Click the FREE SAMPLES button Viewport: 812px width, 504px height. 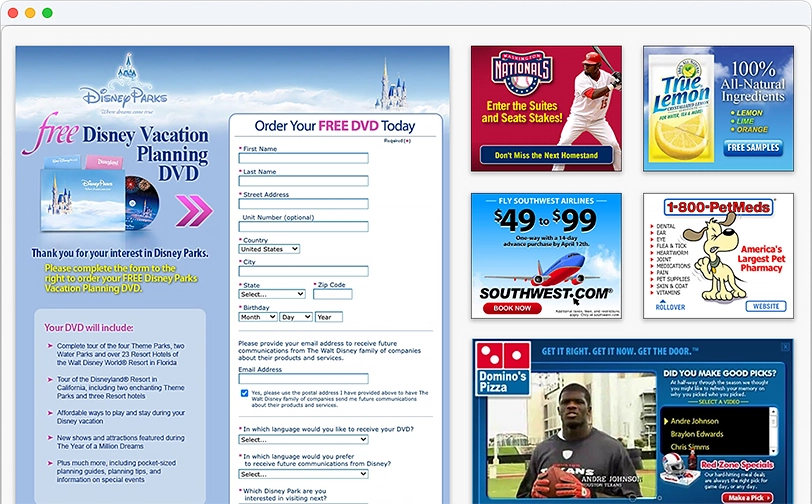(753, 148)
